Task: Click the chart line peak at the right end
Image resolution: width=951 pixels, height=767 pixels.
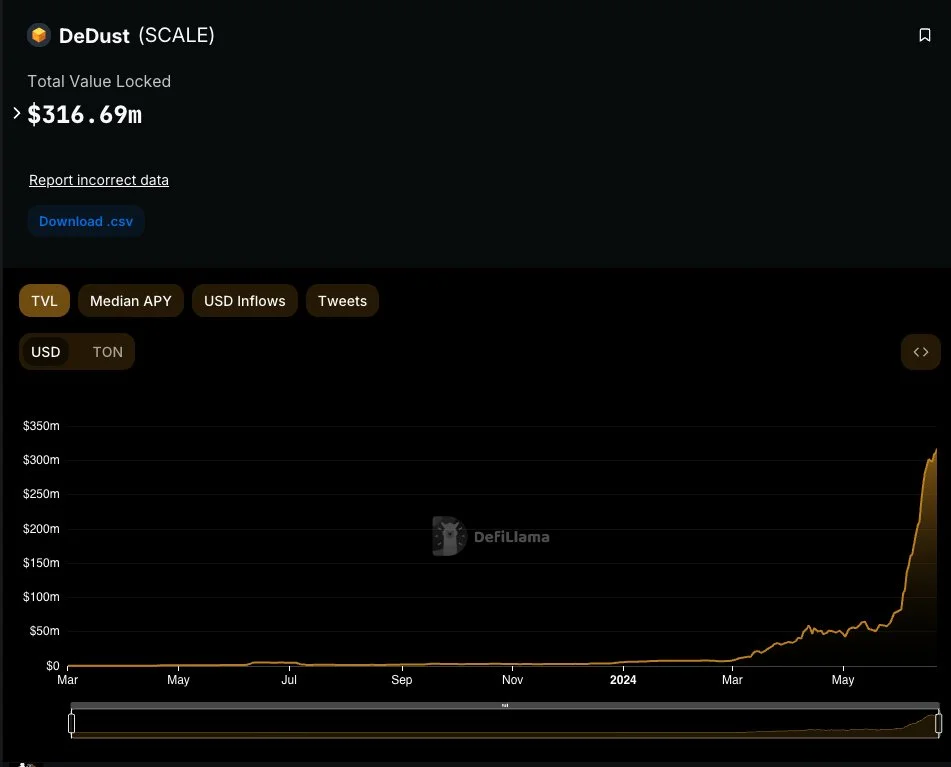Action: [936, 450]
